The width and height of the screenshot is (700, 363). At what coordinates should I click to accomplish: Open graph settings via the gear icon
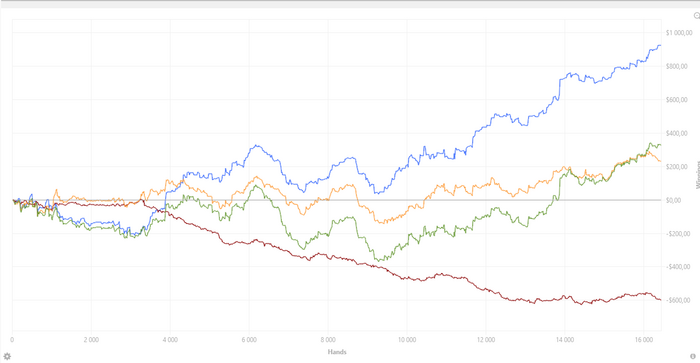(7, 356)
